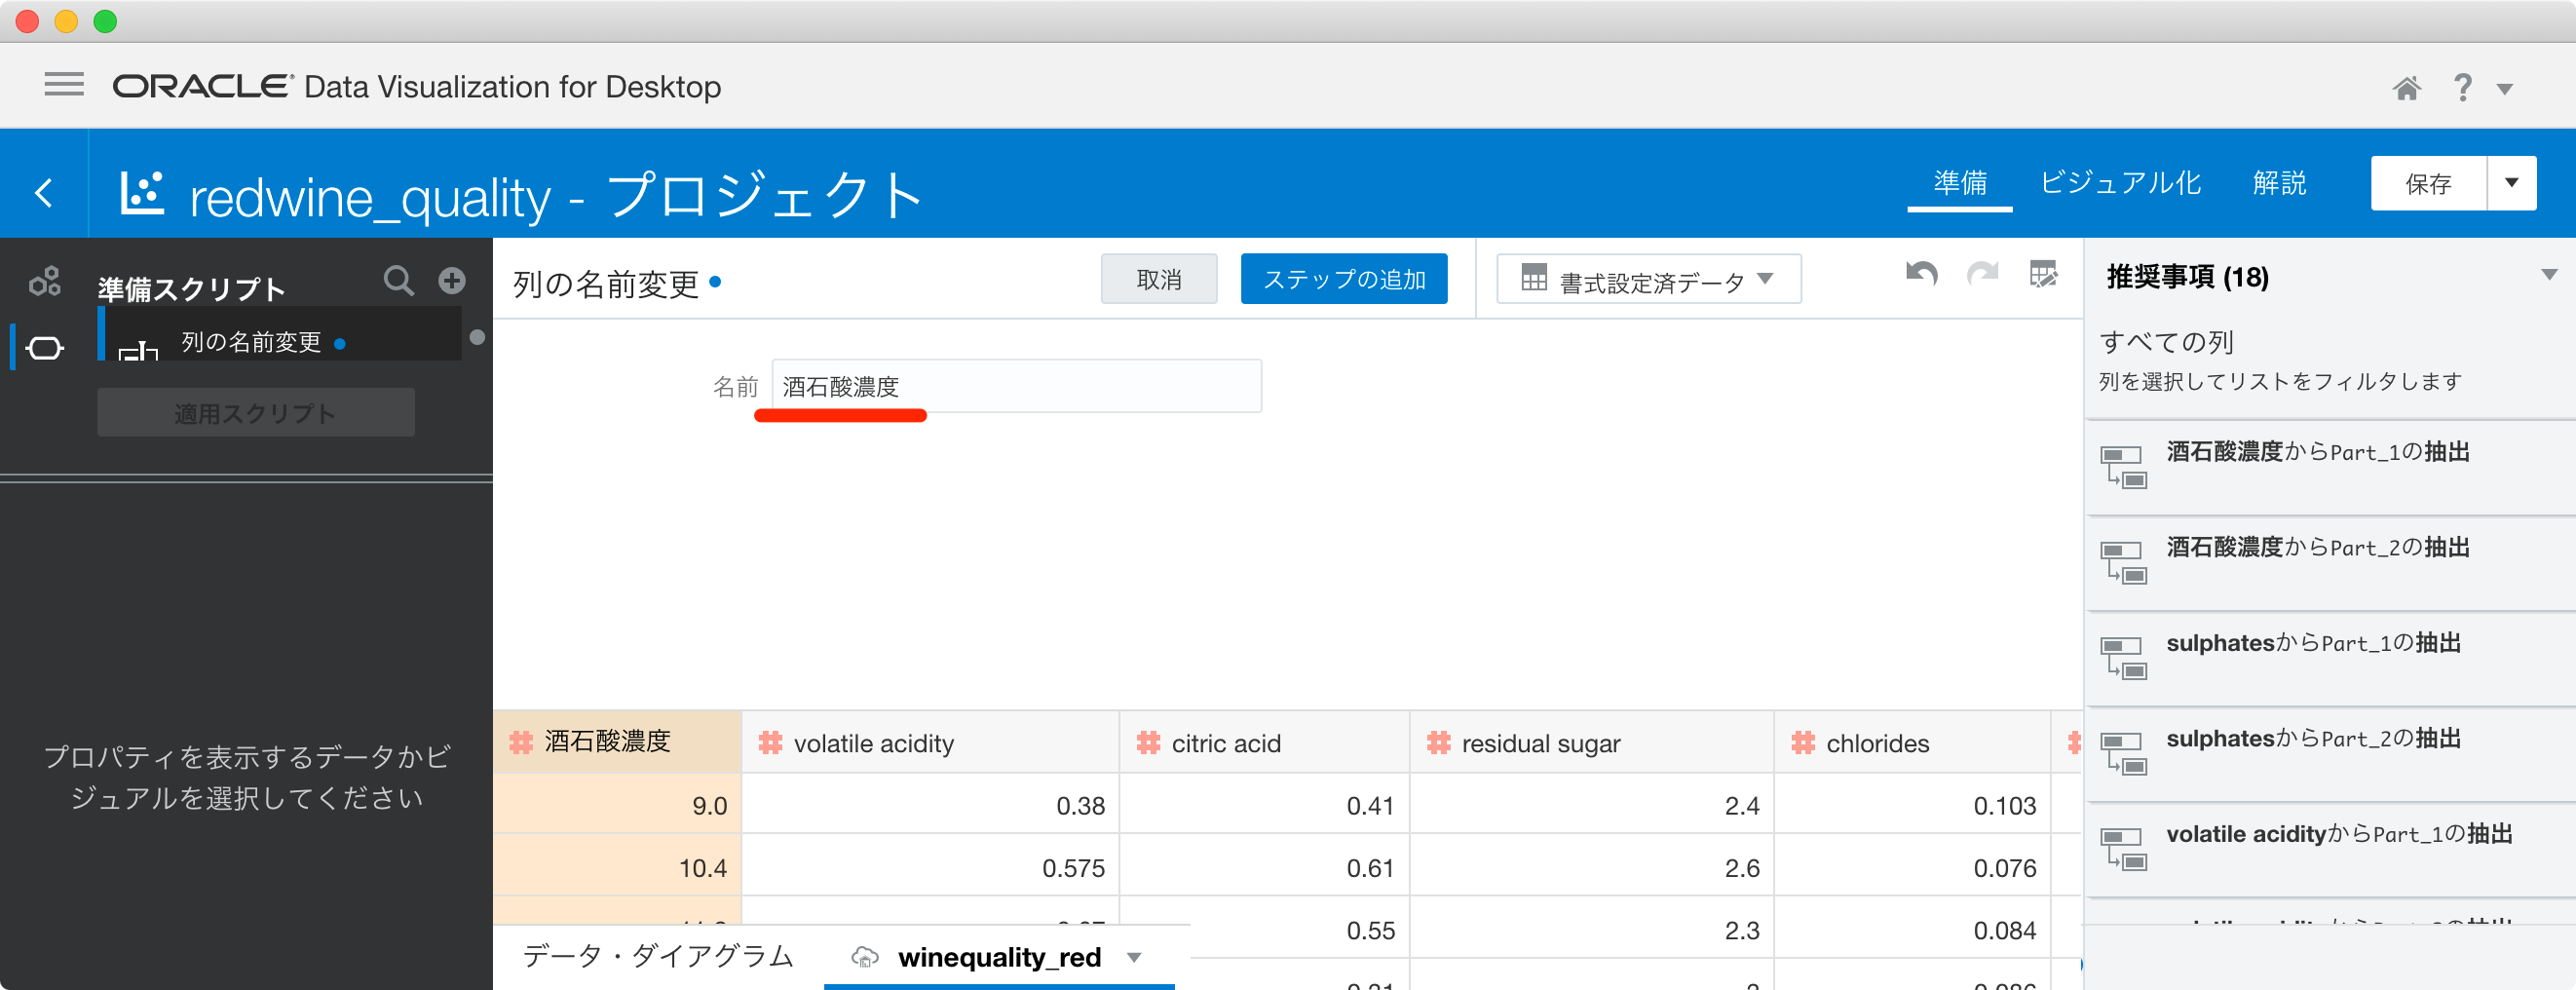
Task: Click the edit data table icon
Action: tap(2043, 274)
